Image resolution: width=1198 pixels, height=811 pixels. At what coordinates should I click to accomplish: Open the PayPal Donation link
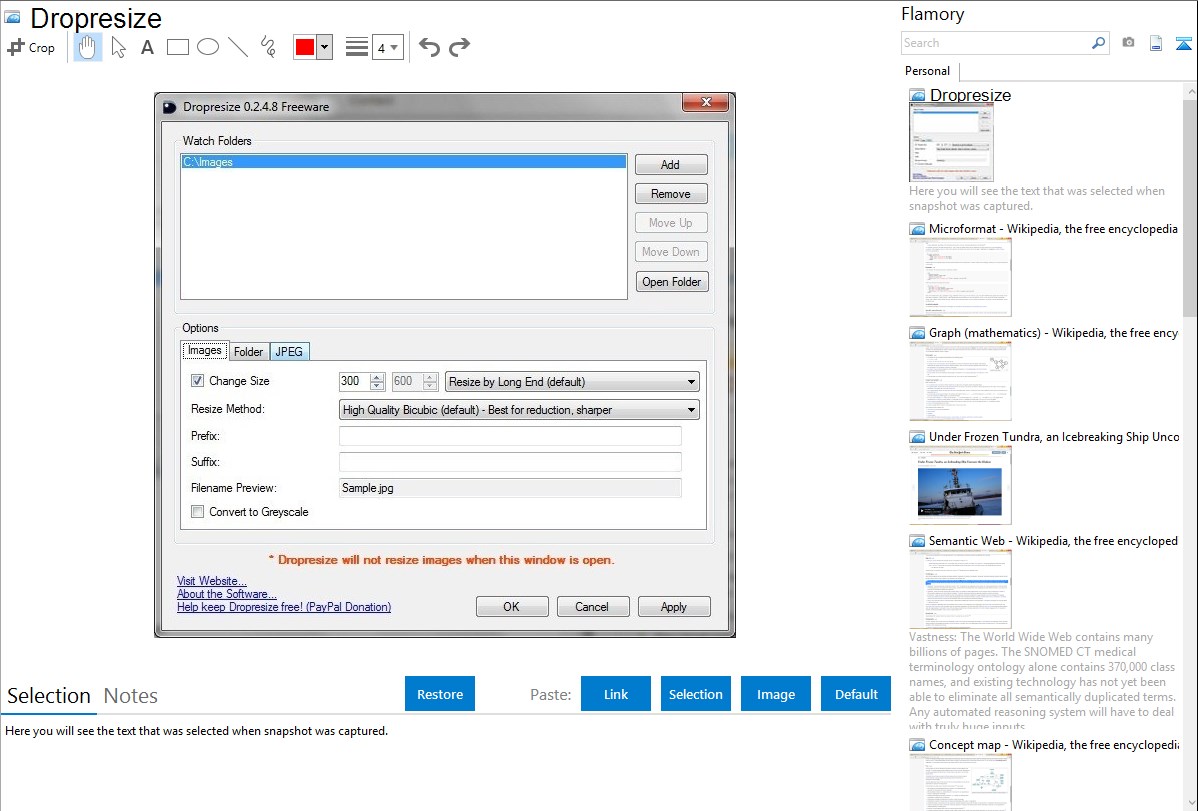[283, 607]
